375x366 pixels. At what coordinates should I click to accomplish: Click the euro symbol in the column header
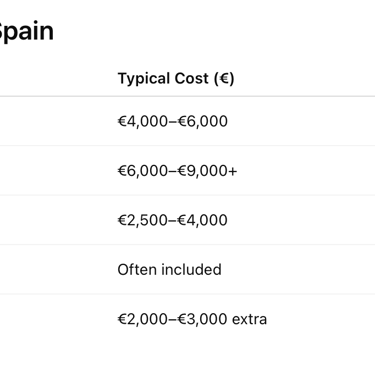[224, 79]
